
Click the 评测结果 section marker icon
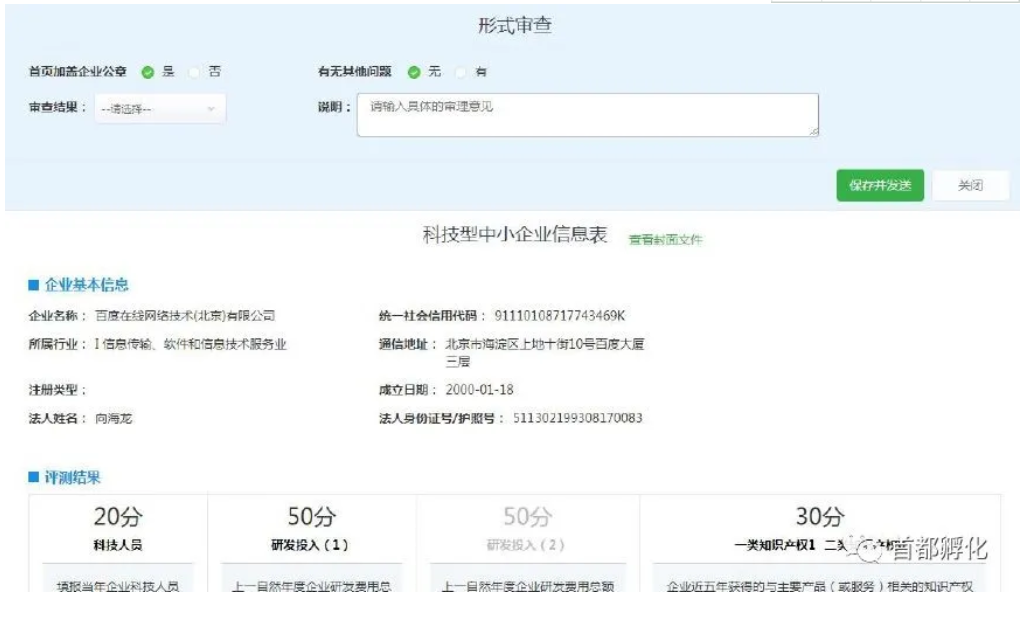coord(32,478)
